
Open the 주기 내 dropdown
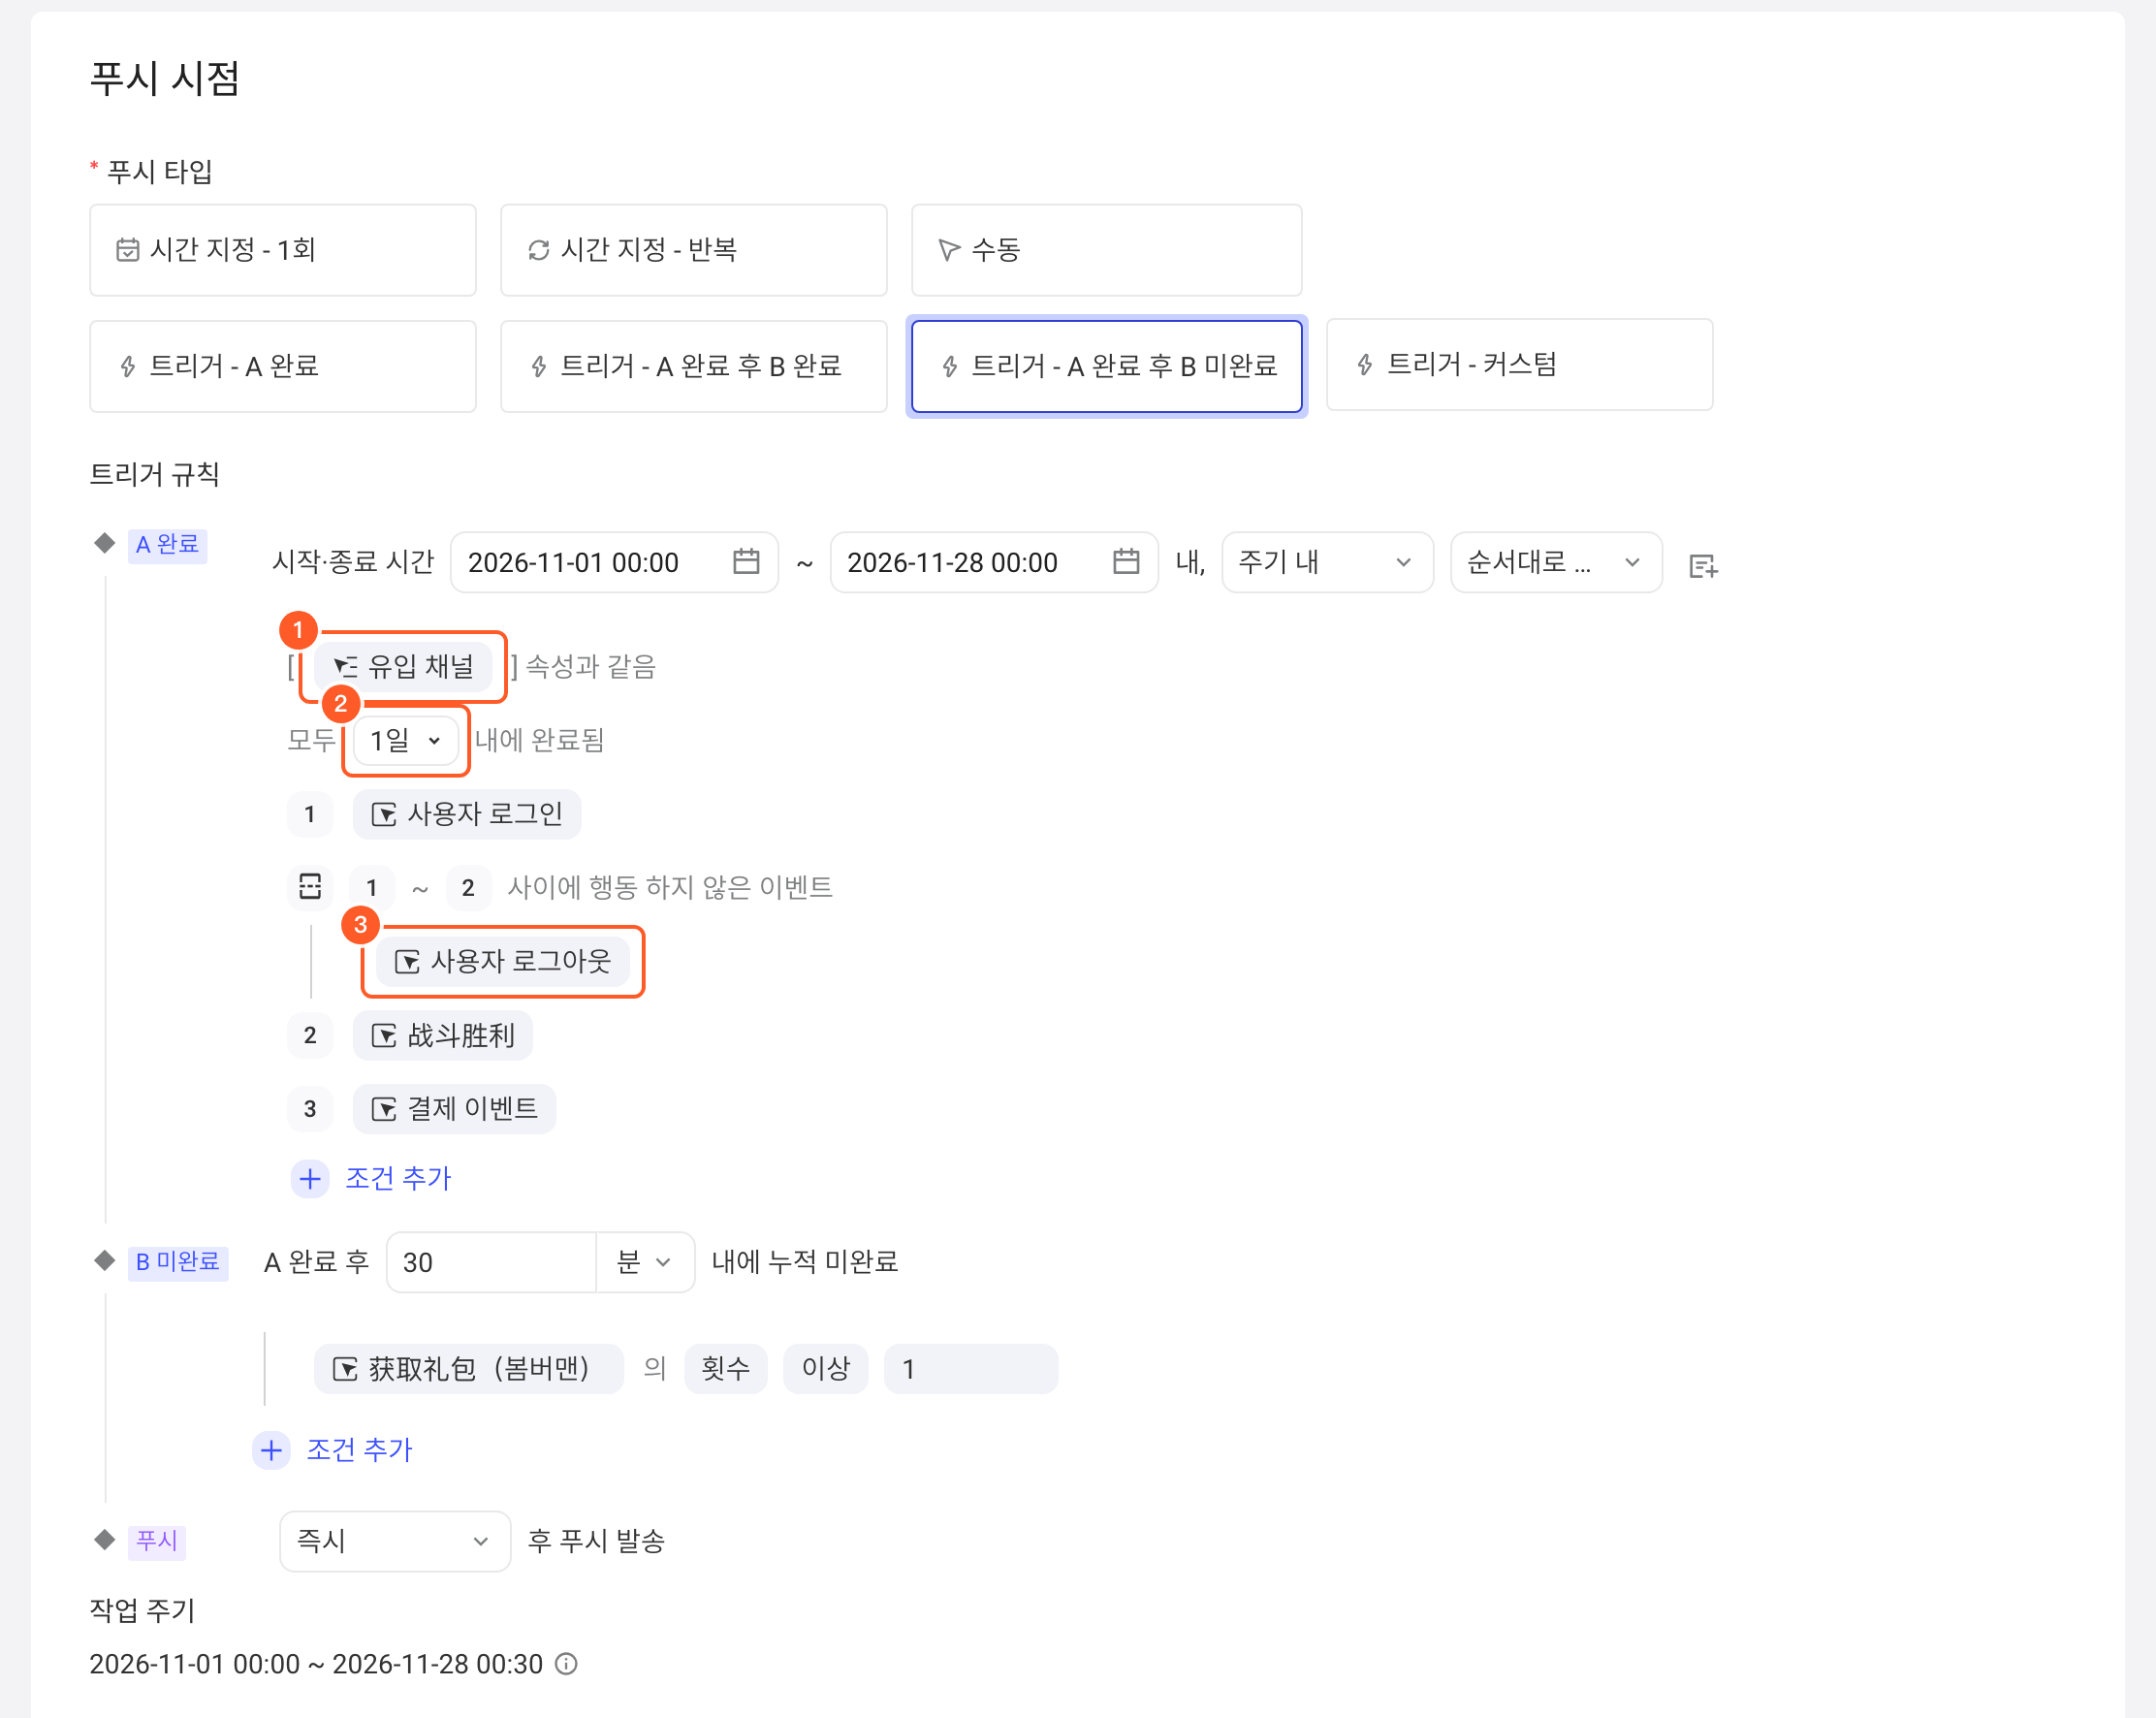[x=1327, y=562]
